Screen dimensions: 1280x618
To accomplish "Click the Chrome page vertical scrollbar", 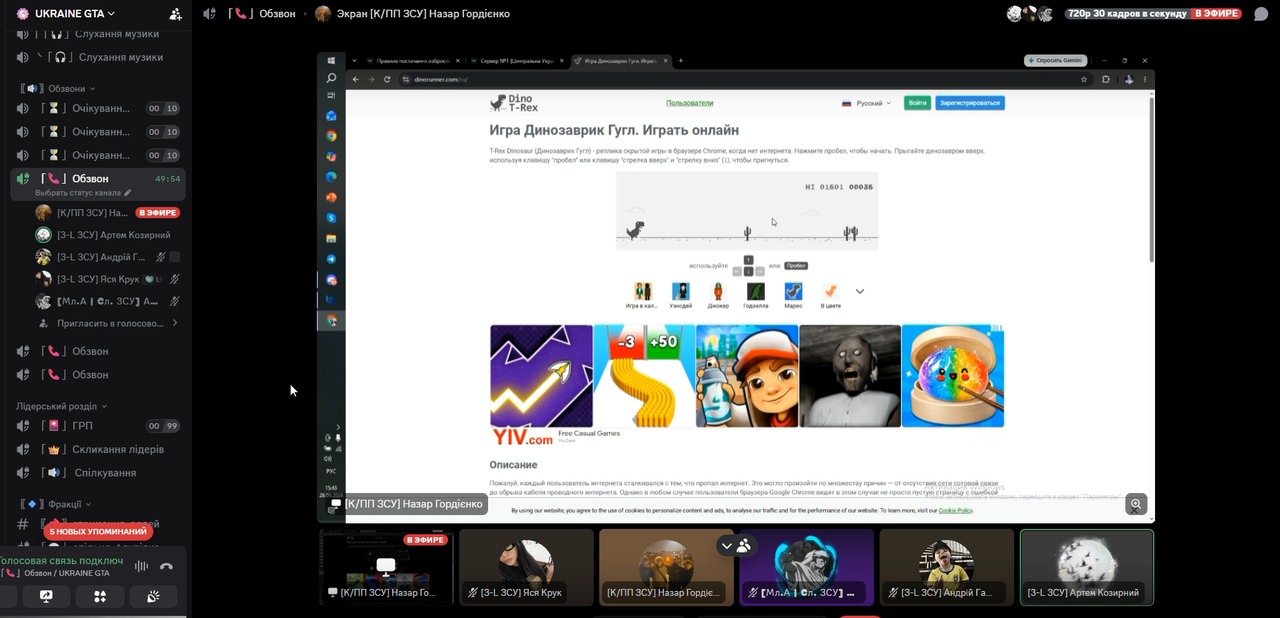I will point(1152,180).
